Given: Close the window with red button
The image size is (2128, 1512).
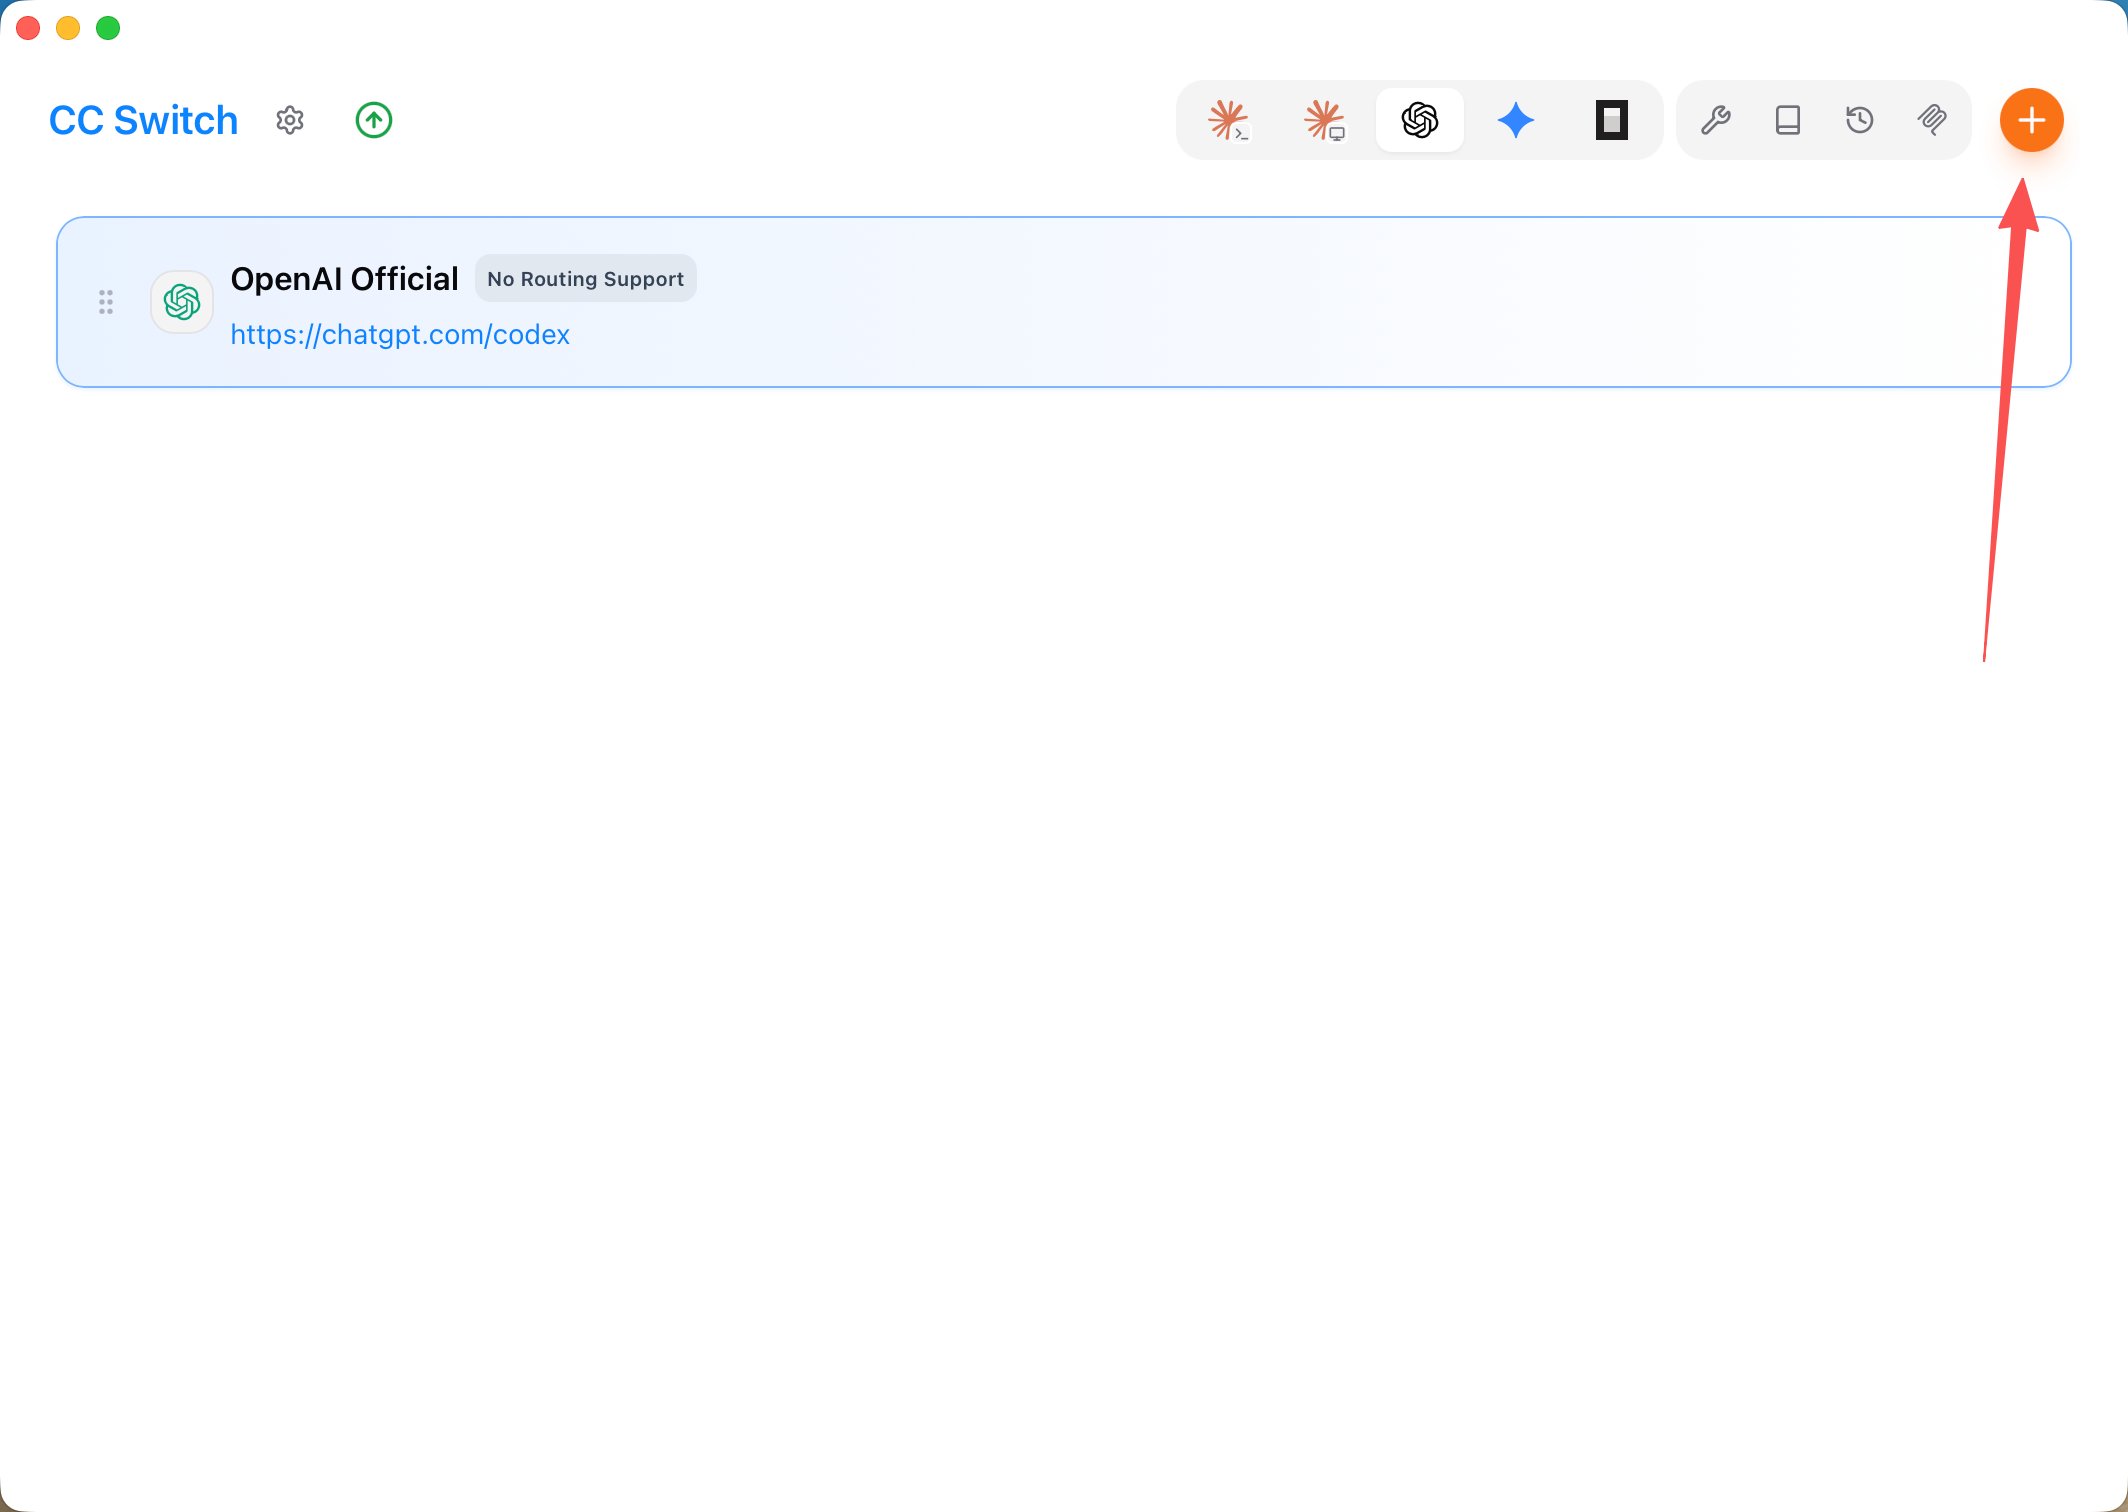Looking at the screenshot, I should [x=28, y=28].
